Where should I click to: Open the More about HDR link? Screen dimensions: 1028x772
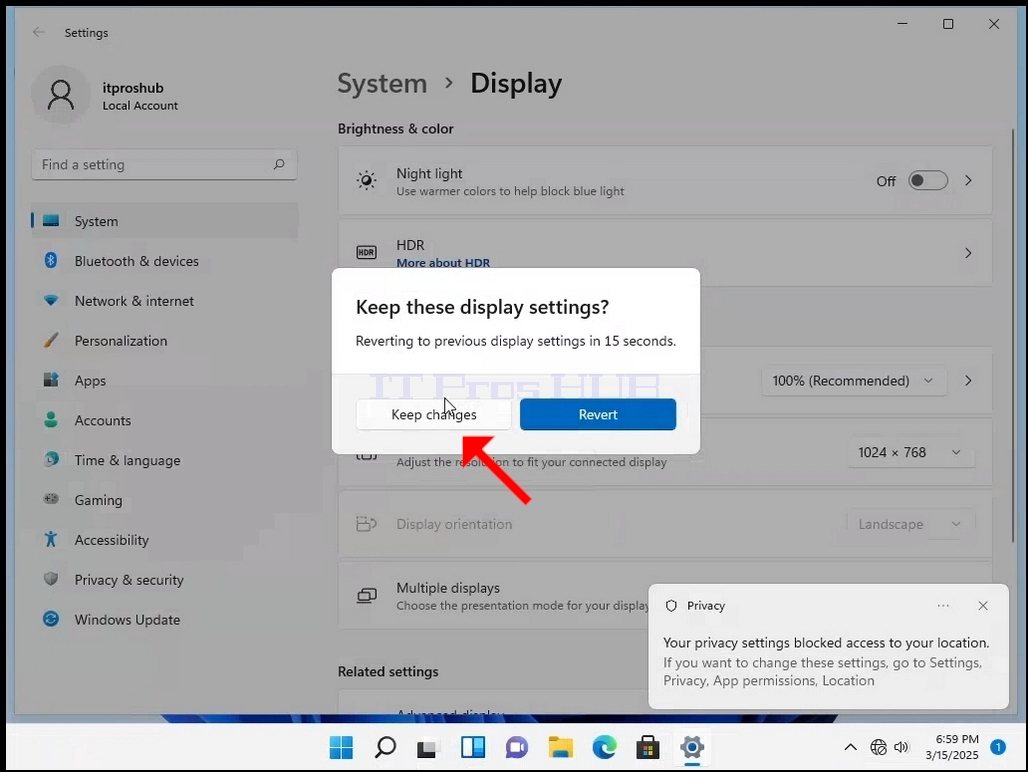[x=443, y=263]
